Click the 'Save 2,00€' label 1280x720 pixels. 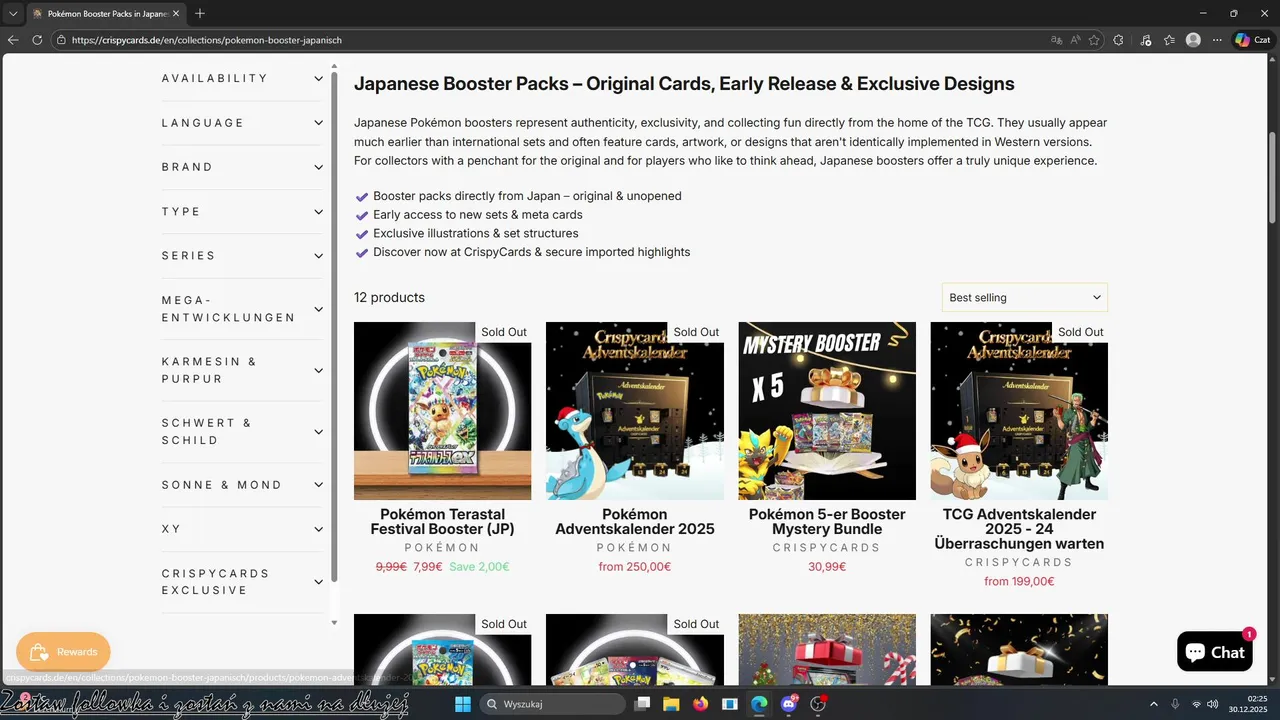[x=479, y=566]
